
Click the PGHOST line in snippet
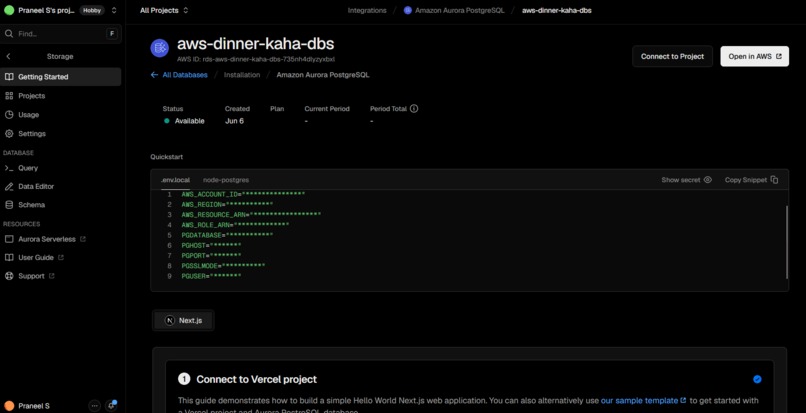(211, 245)
